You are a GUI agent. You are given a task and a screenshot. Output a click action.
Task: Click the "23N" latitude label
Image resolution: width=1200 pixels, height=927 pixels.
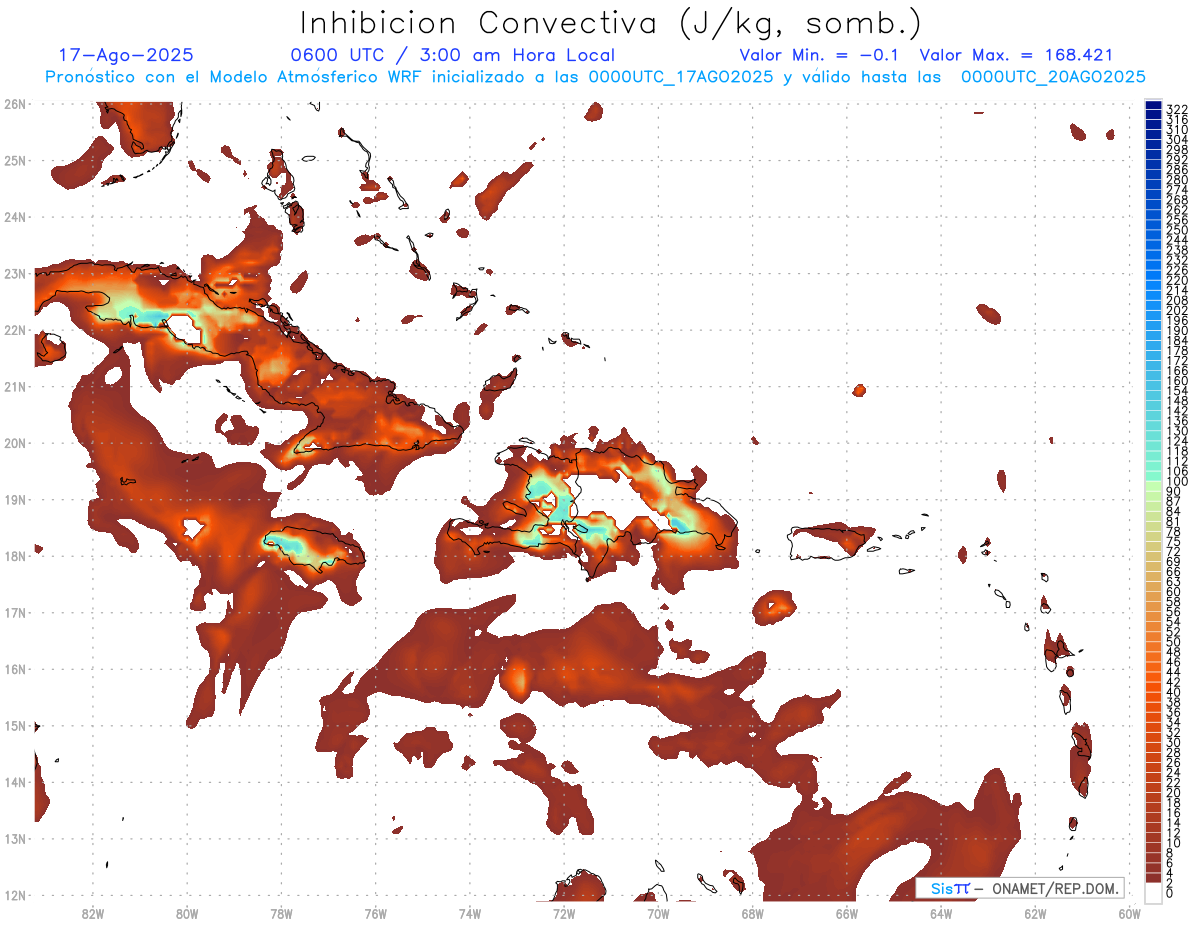coord(15,273)
